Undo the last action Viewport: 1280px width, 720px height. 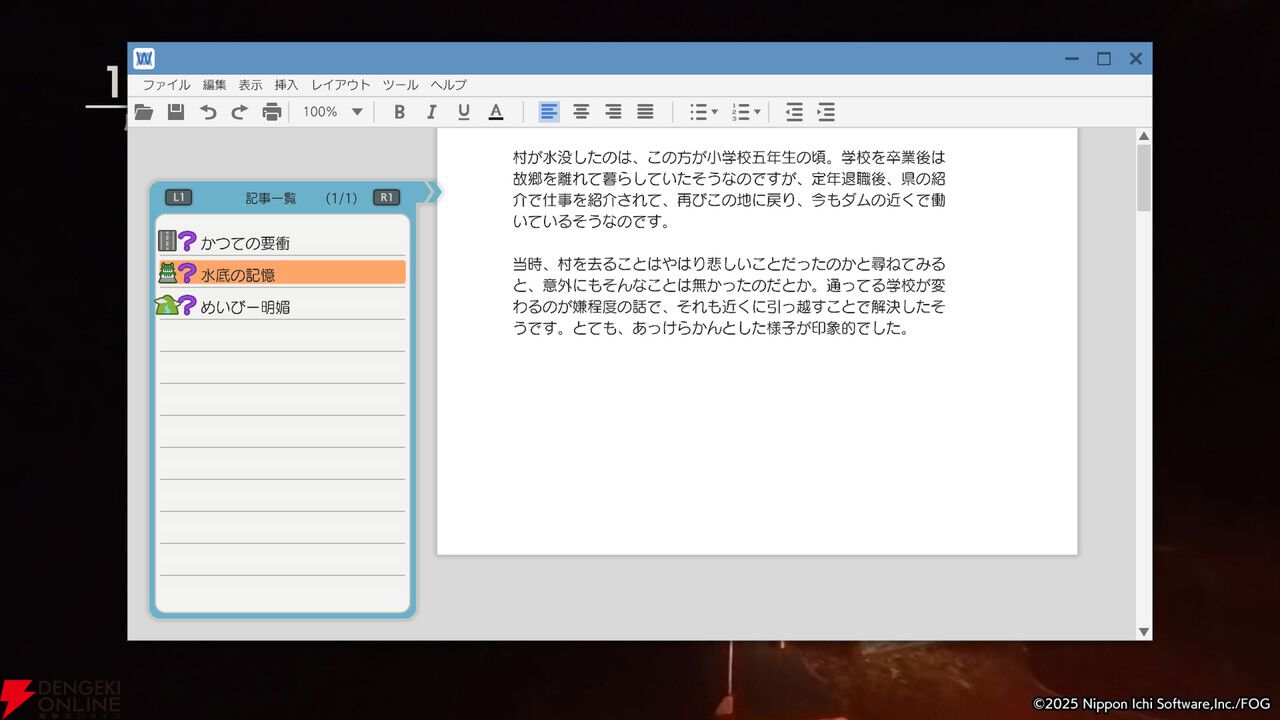[x=208, y=112]
